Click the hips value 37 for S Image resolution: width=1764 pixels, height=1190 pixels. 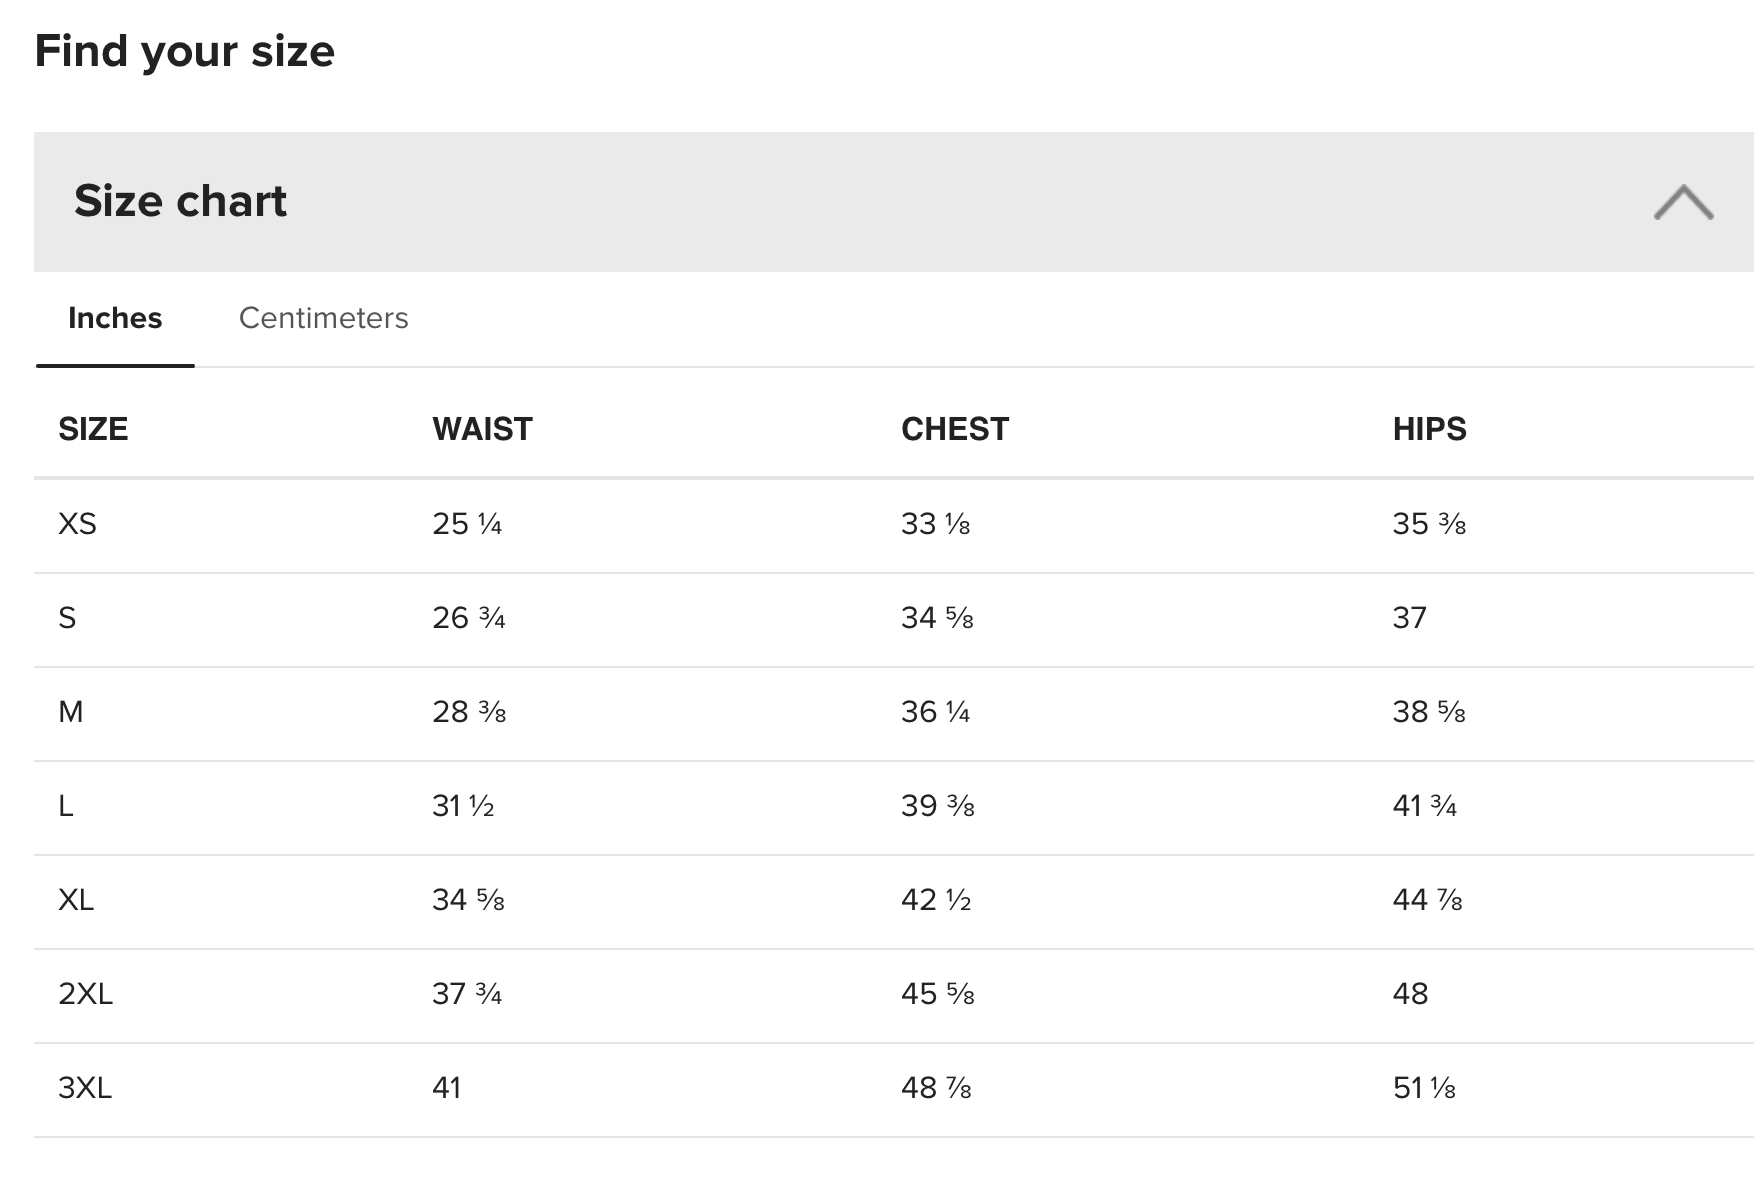click(1409, 618)
